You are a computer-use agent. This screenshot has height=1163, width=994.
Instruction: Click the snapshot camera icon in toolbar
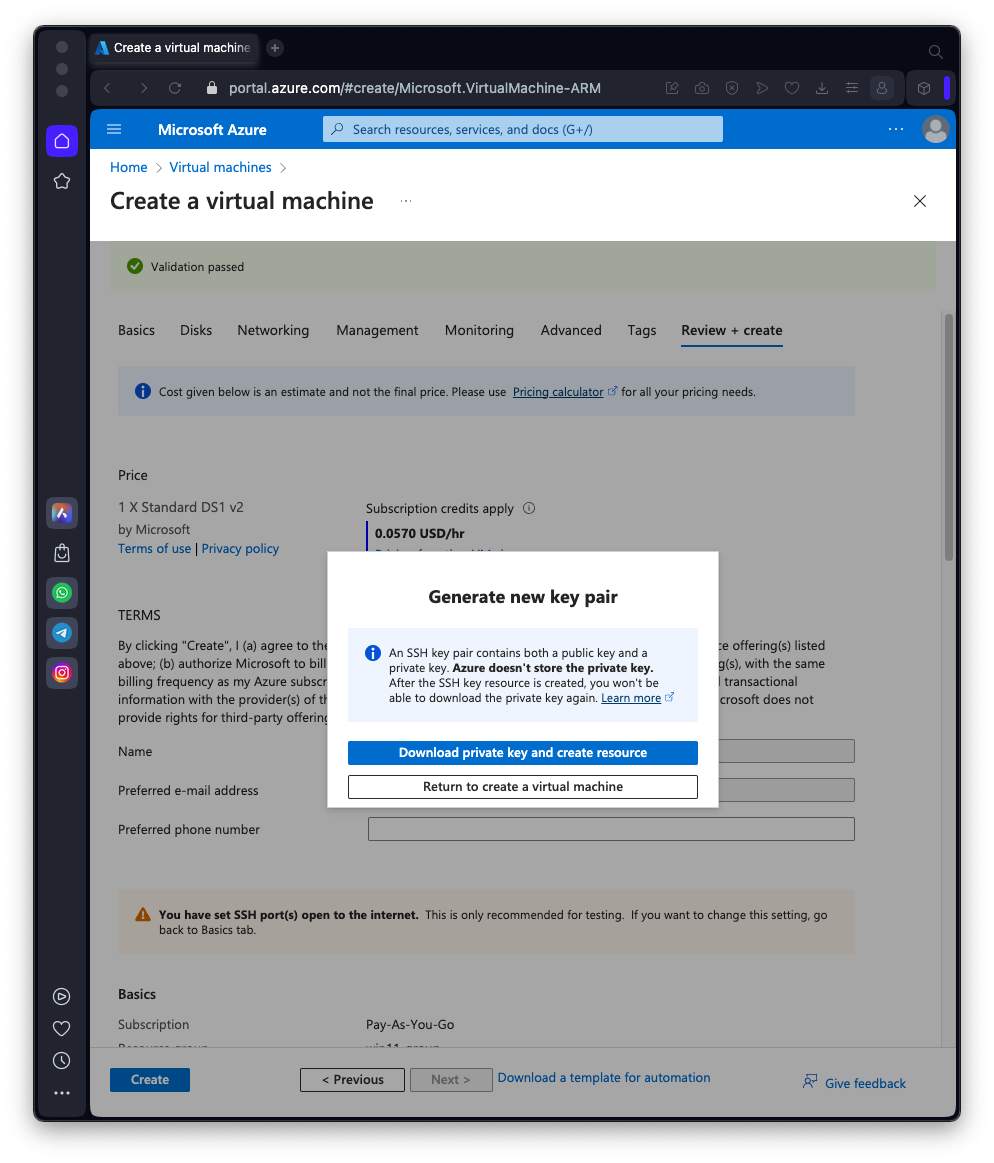tap(702, 88)
